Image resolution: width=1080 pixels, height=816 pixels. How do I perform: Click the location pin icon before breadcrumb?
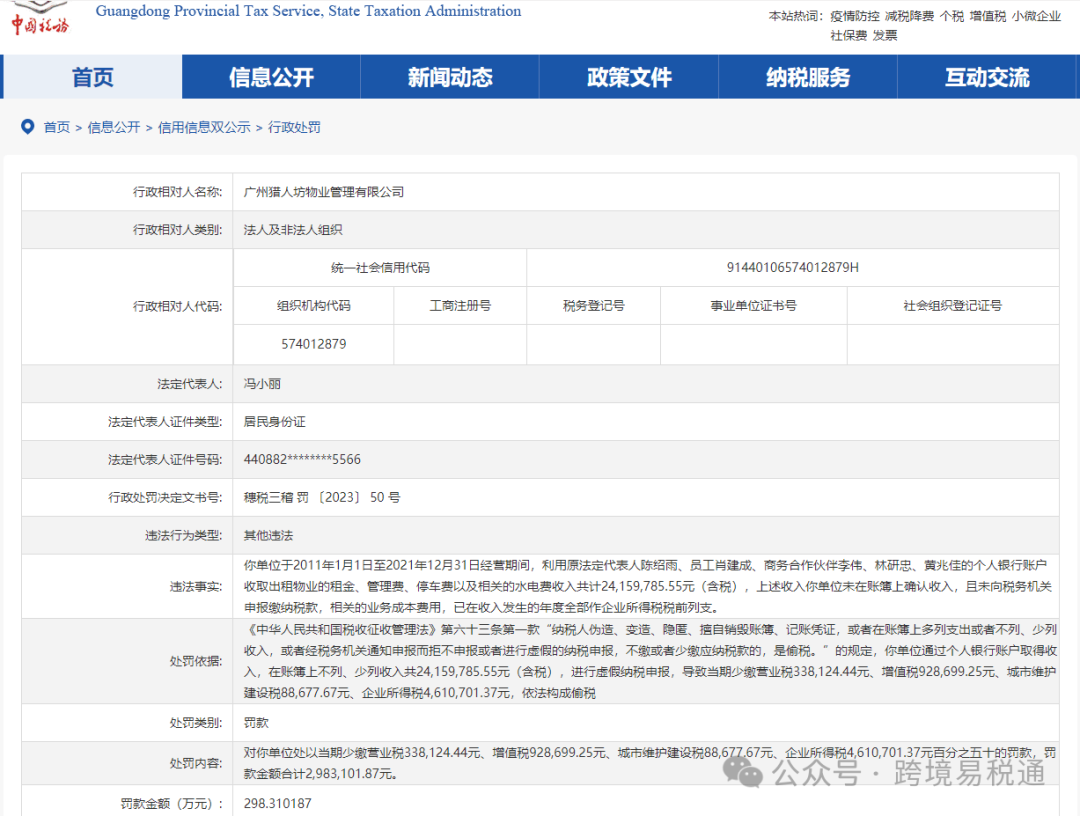[27, 127]
